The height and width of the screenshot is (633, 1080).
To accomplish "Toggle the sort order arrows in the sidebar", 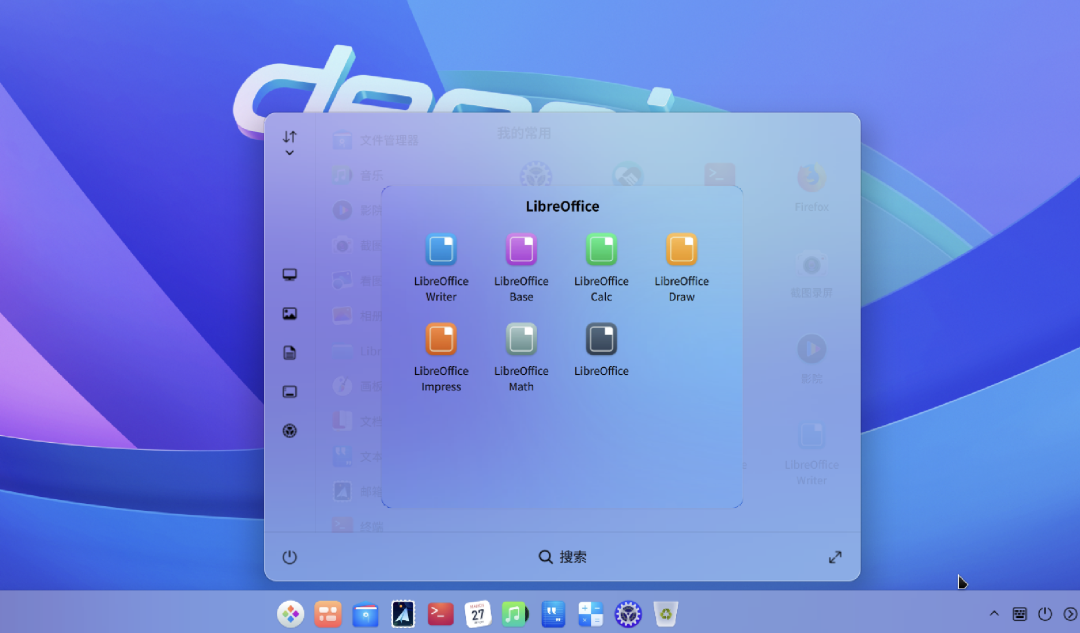I will pos(289,137).
